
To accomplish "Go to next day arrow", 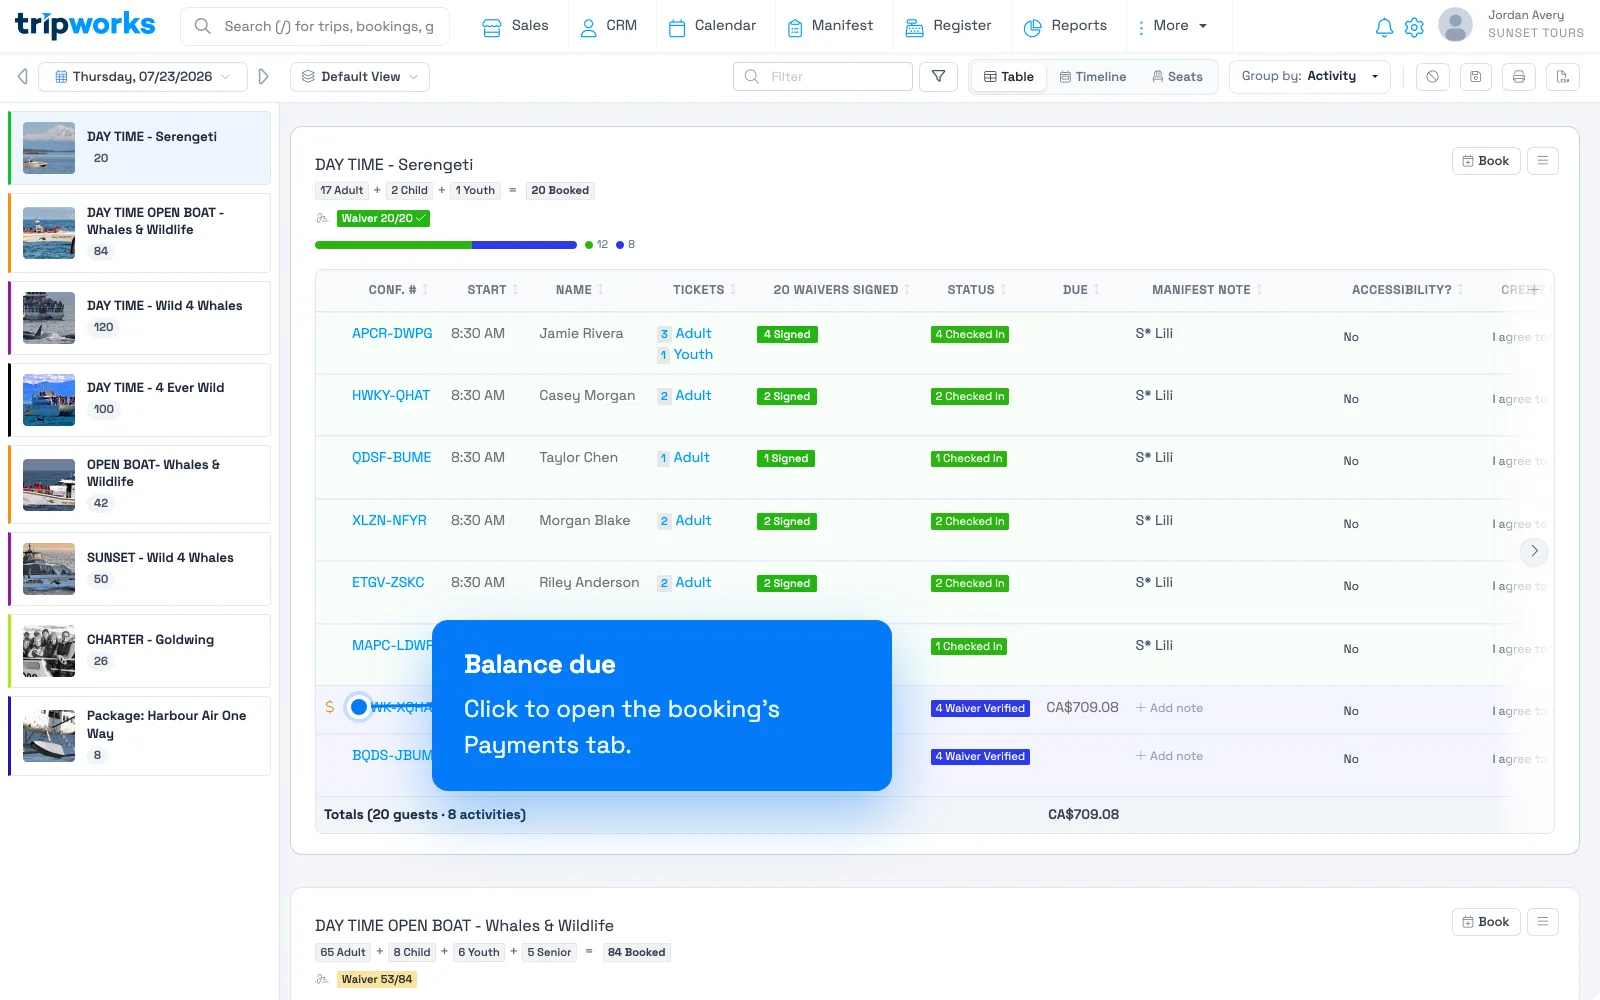I will coord(263,77).
